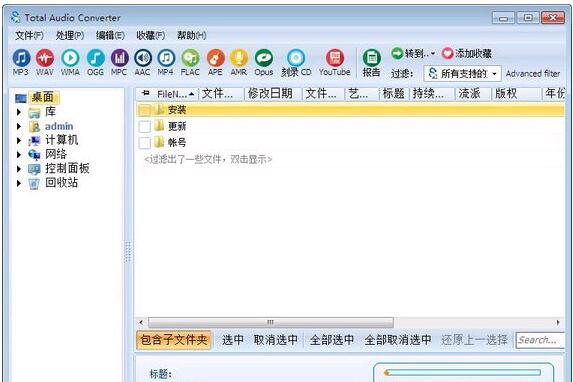Check the box for 更新 folder
The height and width of the screenshot is (382, 573).
click(144, 126)
